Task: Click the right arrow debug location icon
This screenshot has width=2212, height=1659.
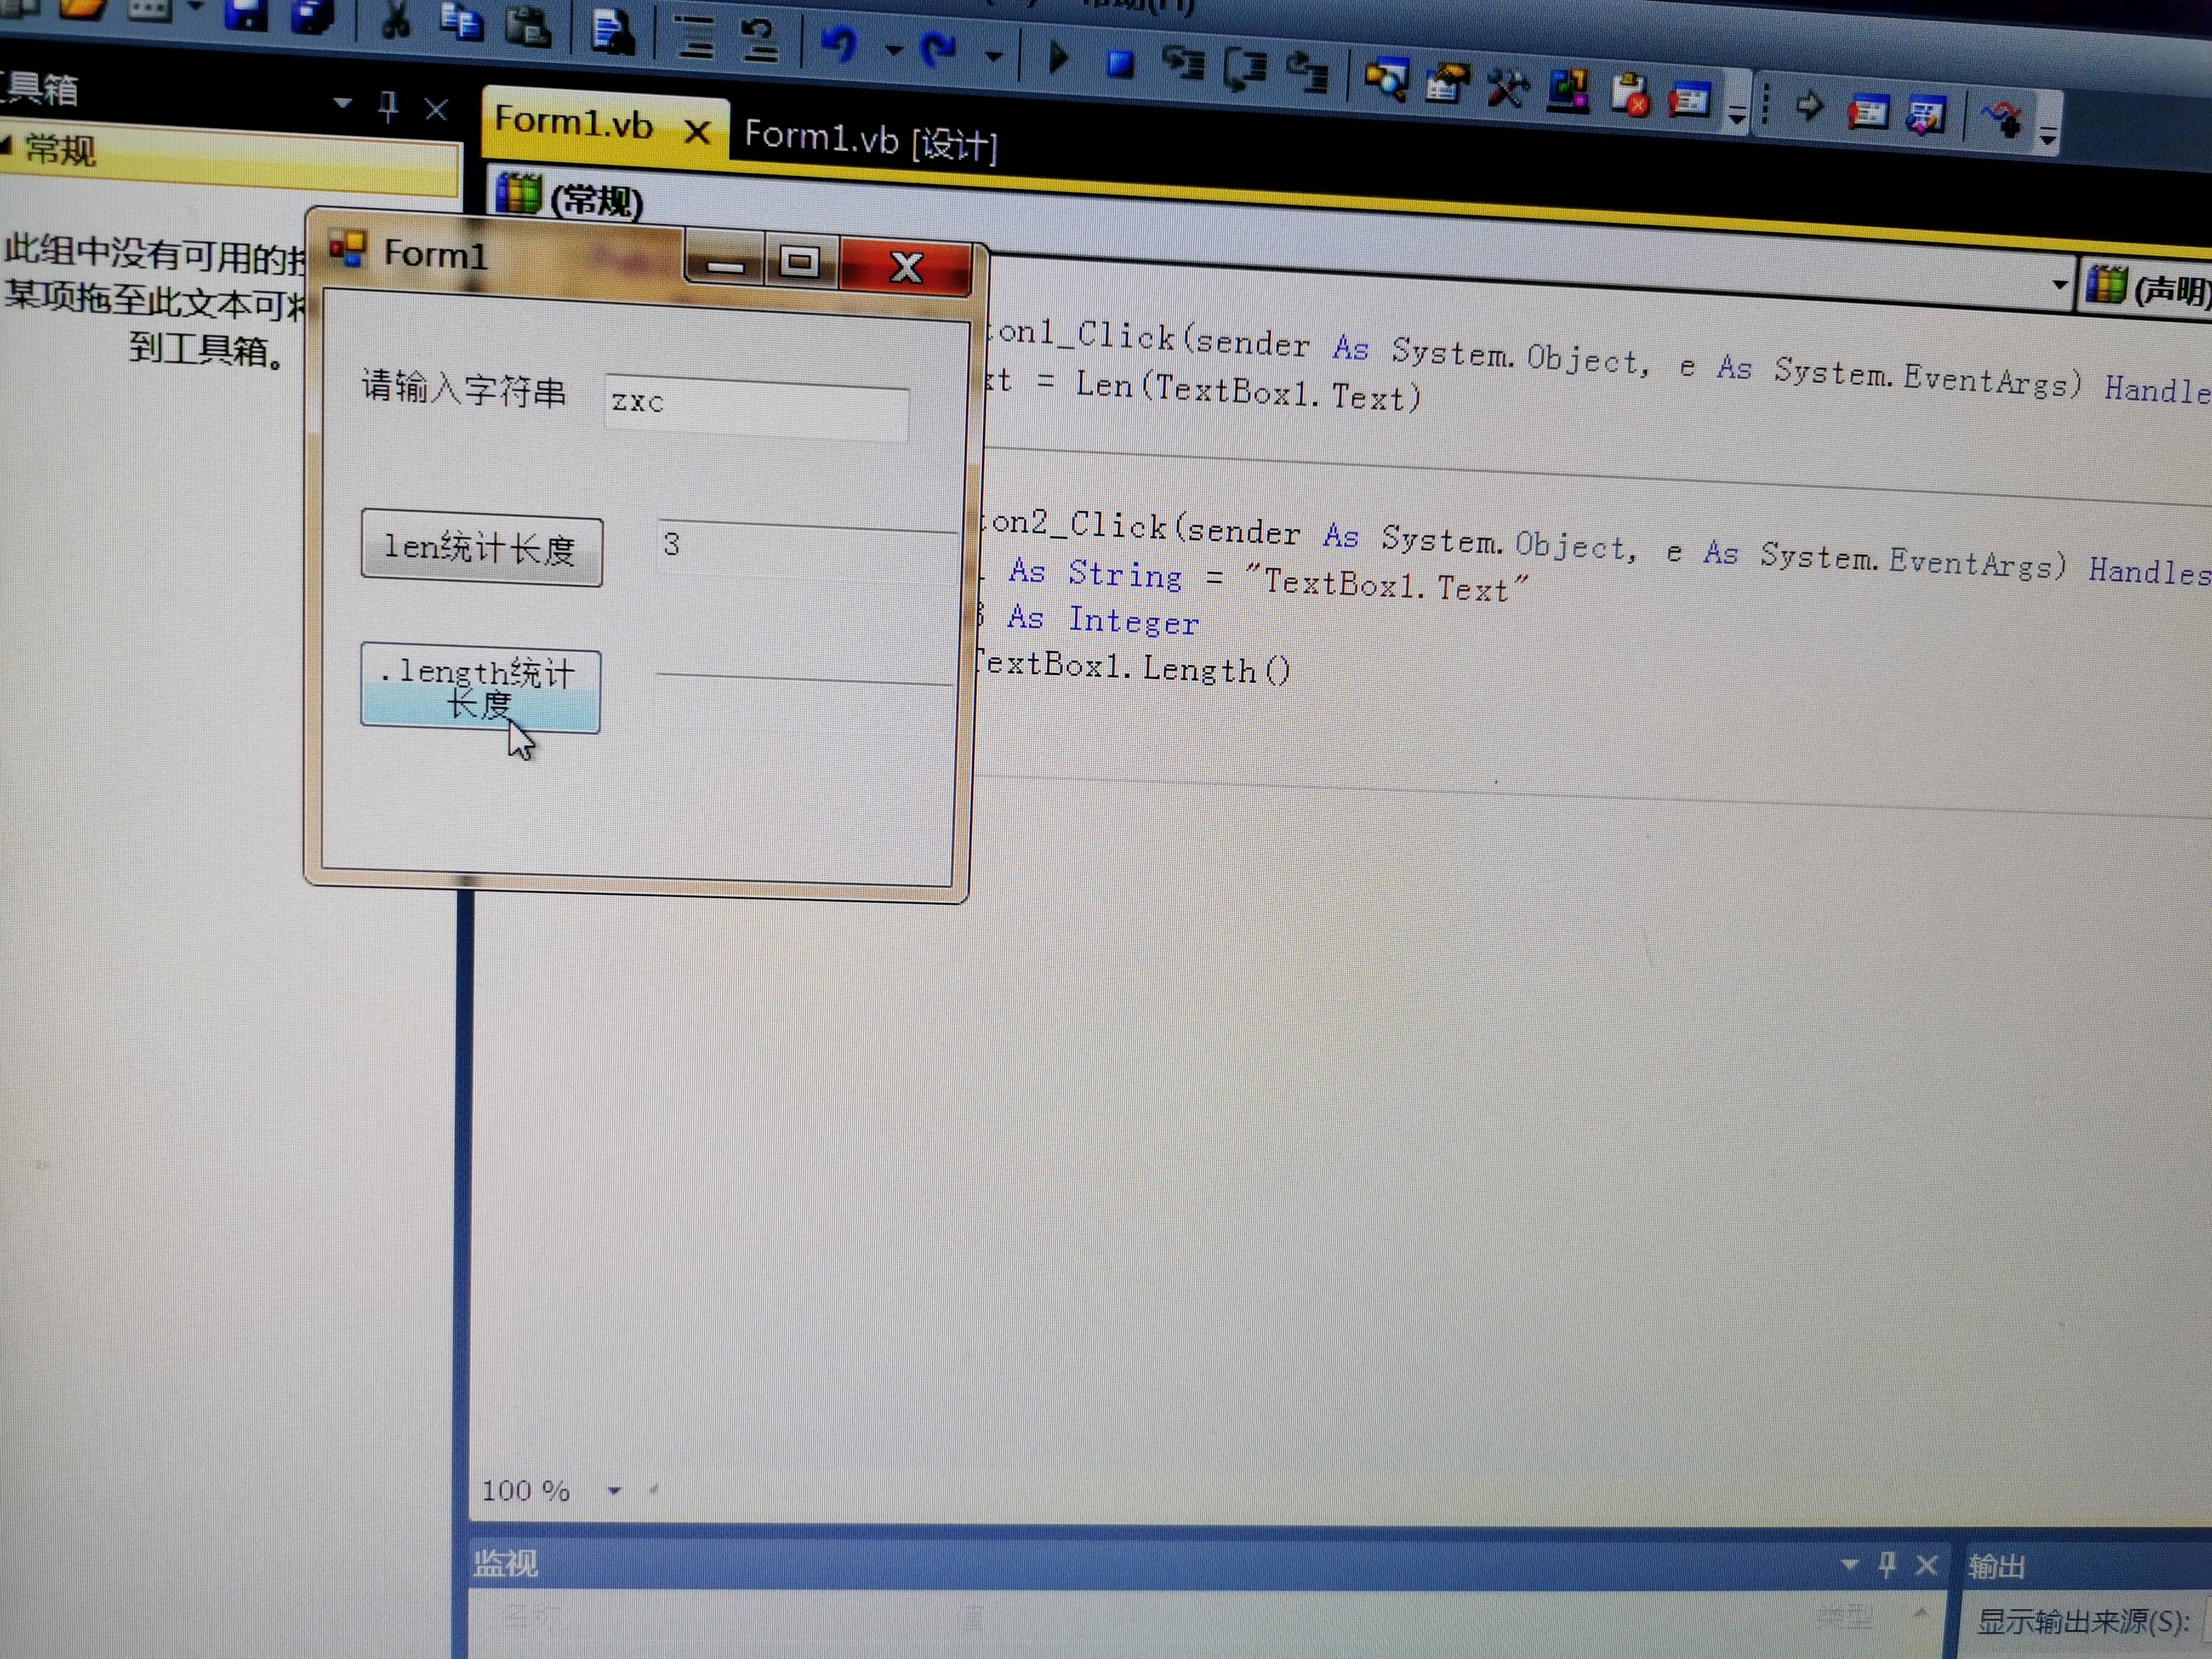Action: coord(1809,105)
